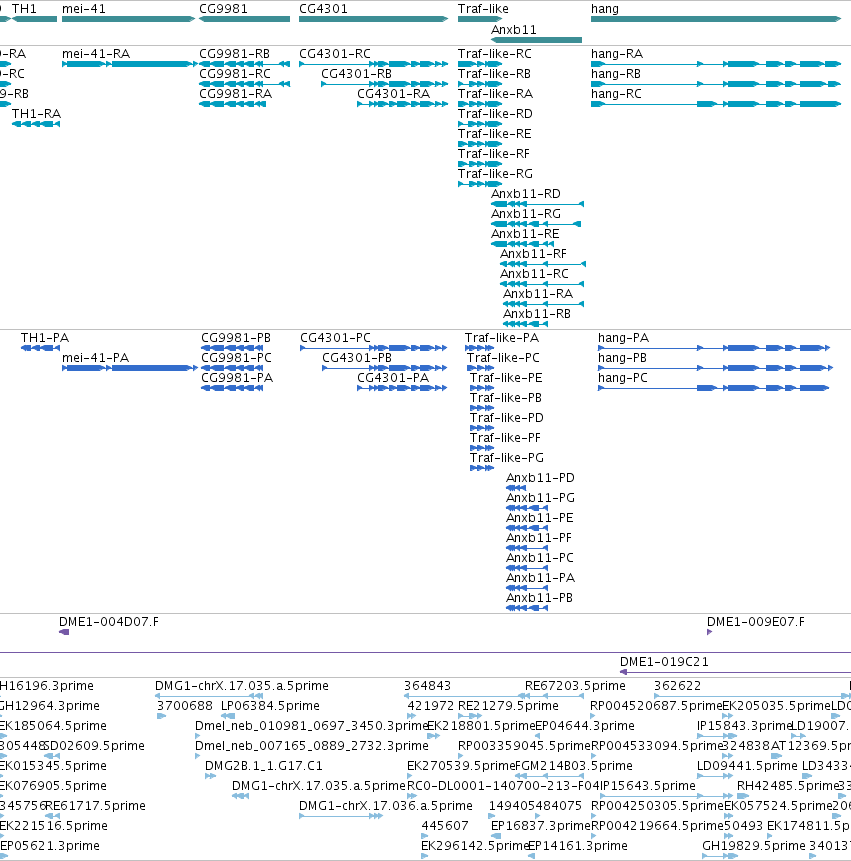Image resolution: width=851 pixels, height=861 pixels.
Task: Click the DME1-004D07.F feature
Action: 64,632
